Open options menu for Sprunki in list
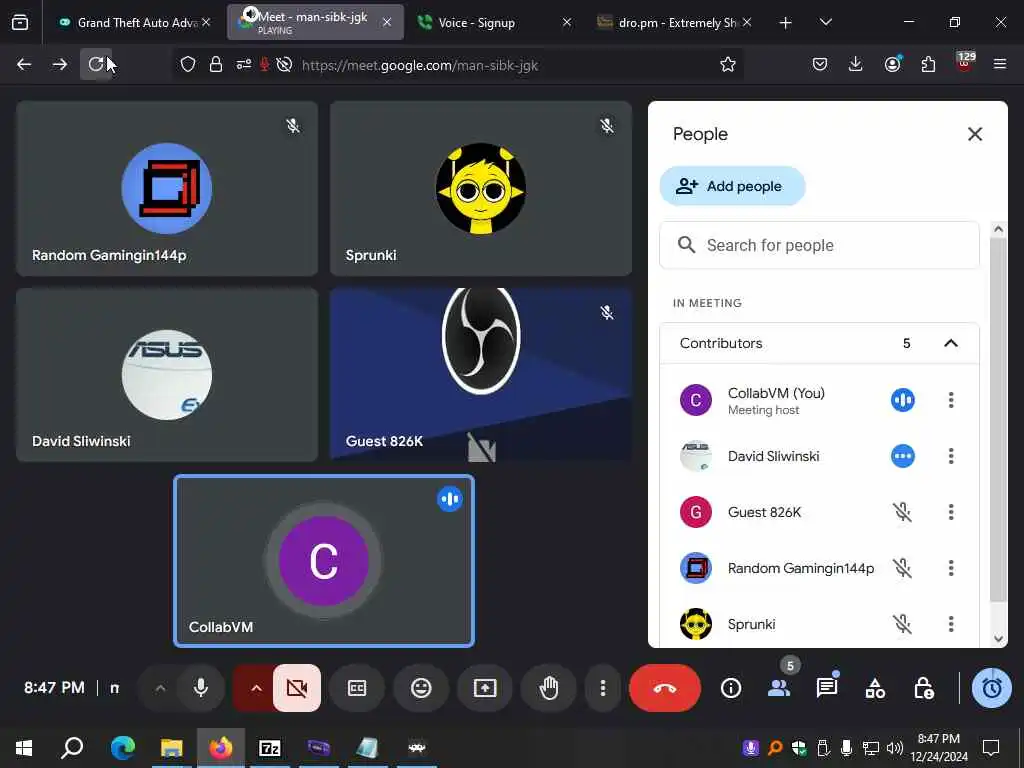Screen dimensions: 1024x768 click(951, 624)
